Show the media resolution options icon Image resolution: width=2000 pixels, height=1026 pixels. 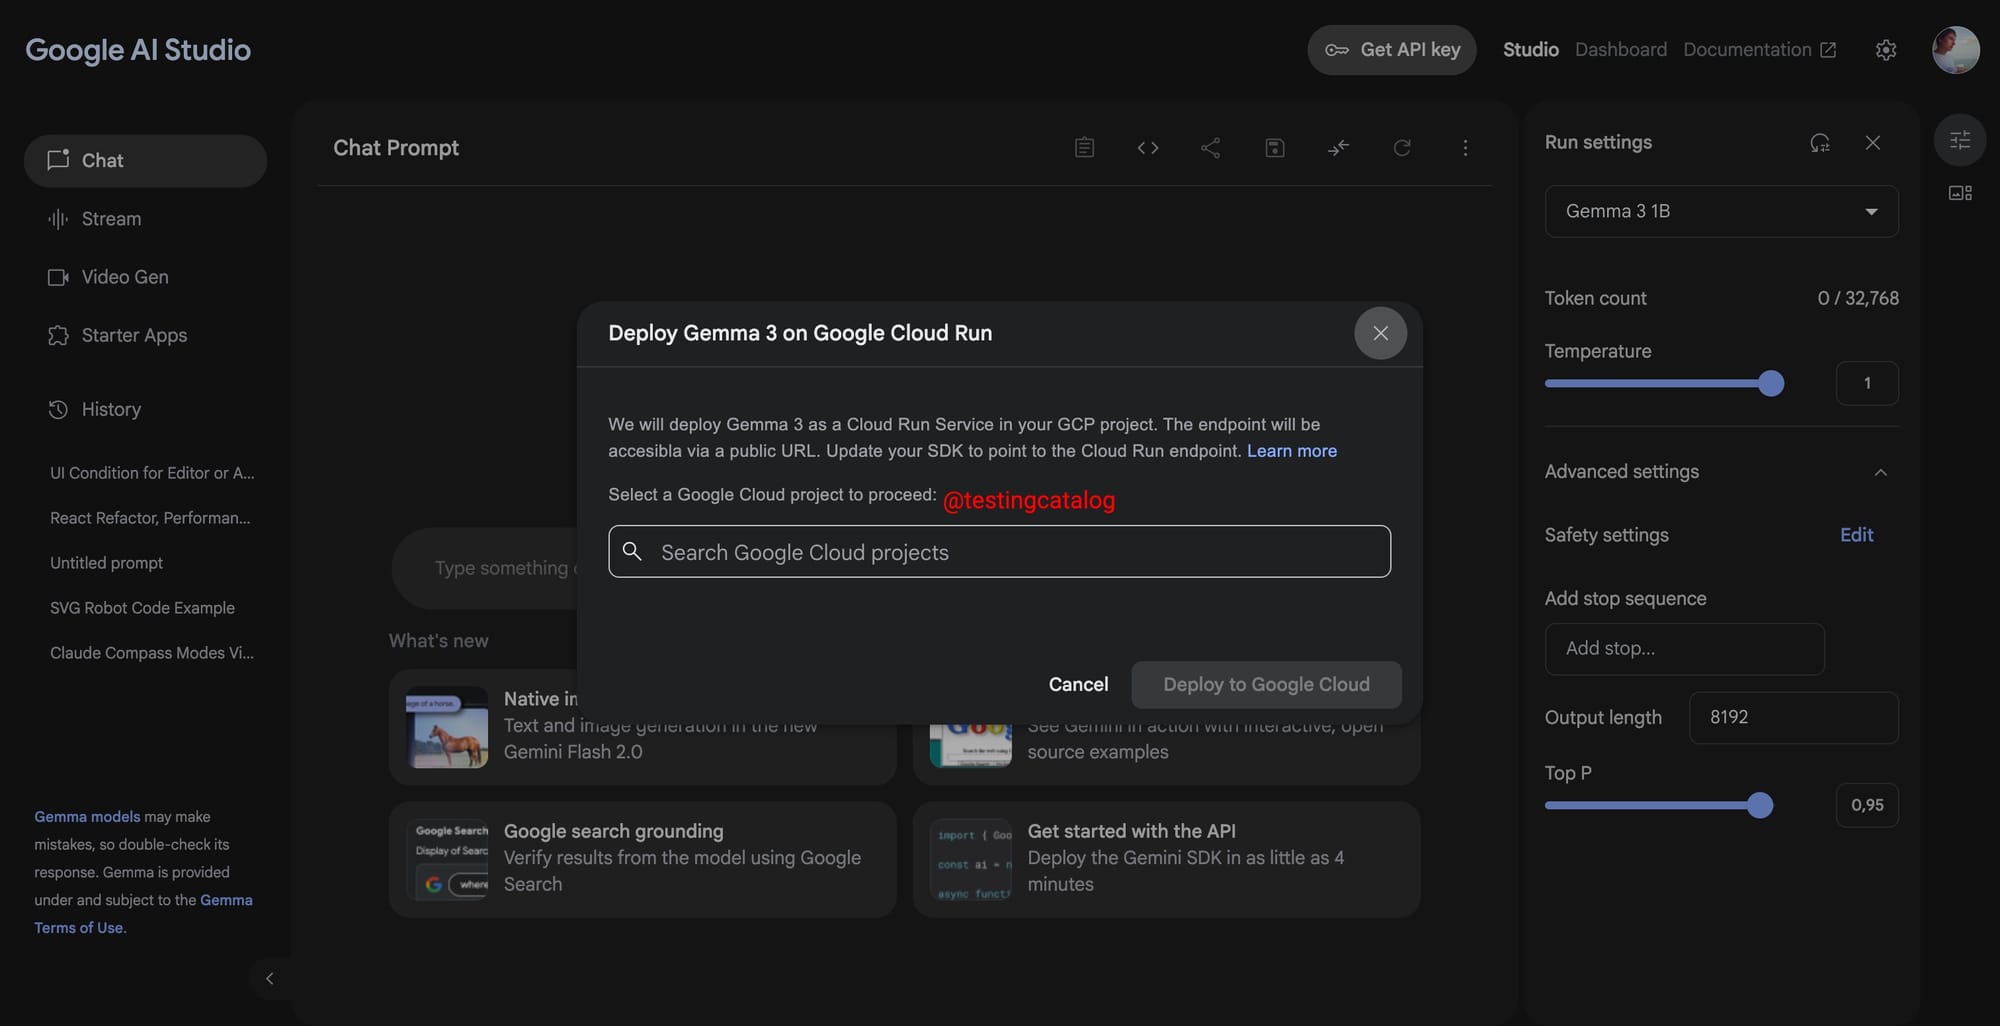(1959, 192)
